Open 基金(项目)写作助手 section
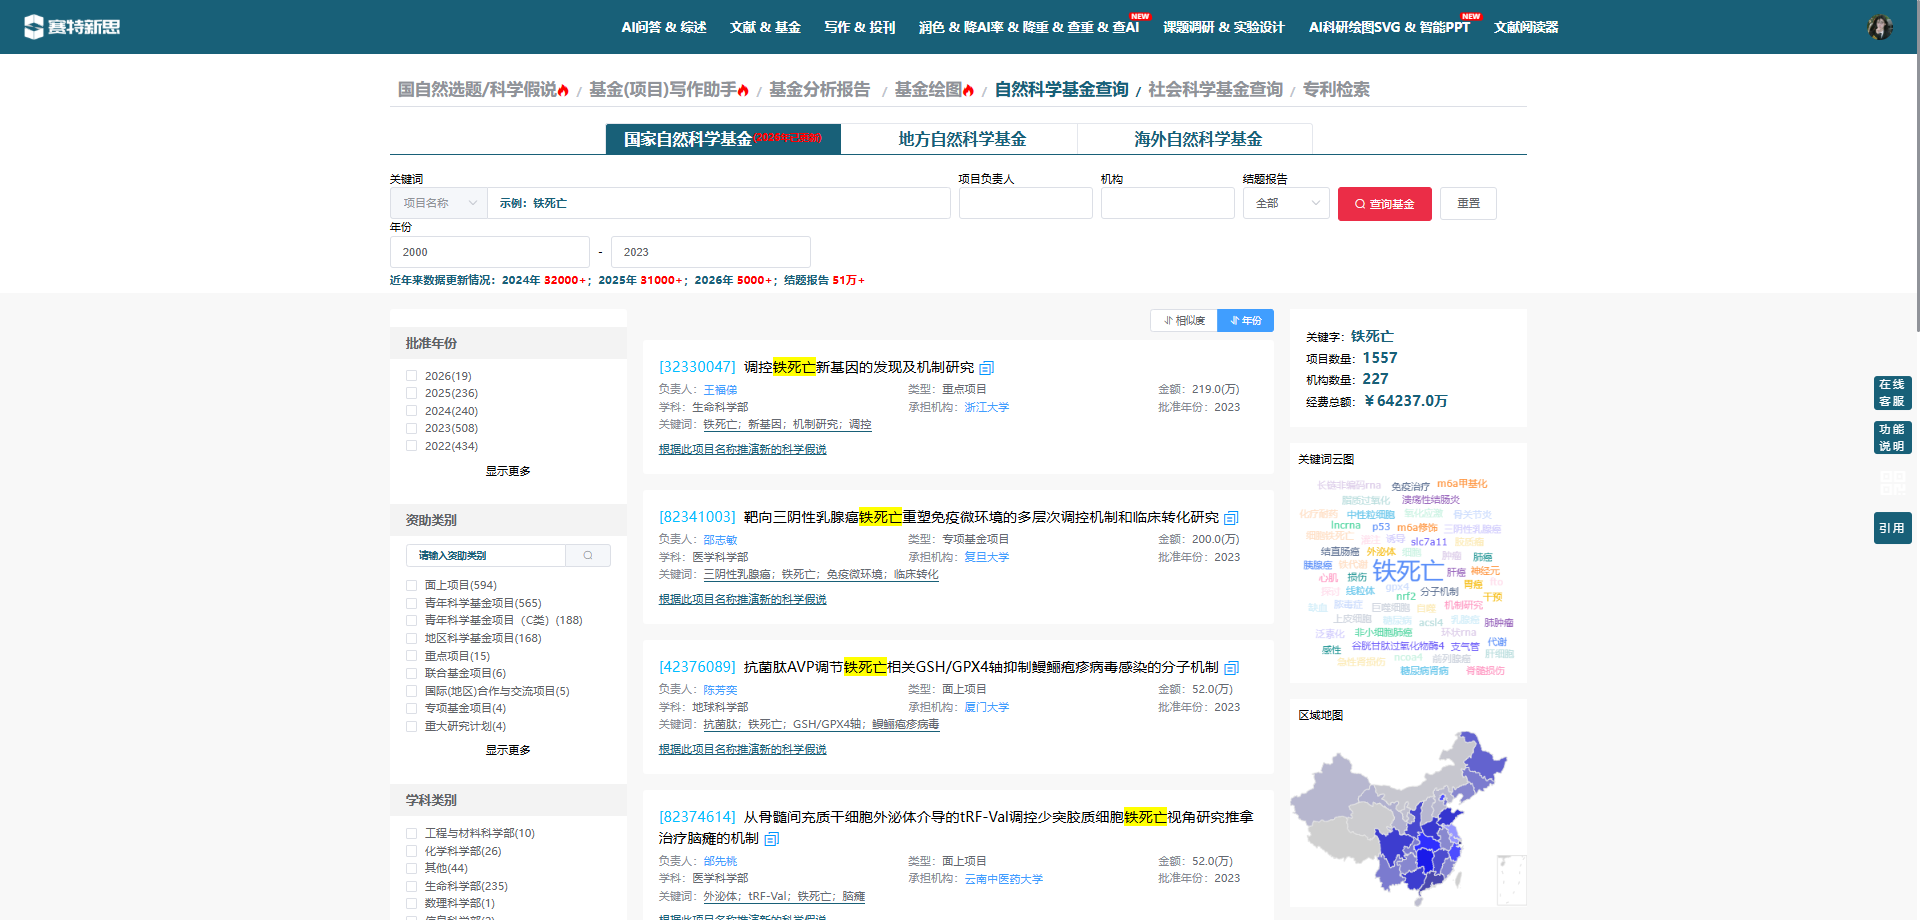The width and height of the screenshot is (1920, 920). (668, 90)
